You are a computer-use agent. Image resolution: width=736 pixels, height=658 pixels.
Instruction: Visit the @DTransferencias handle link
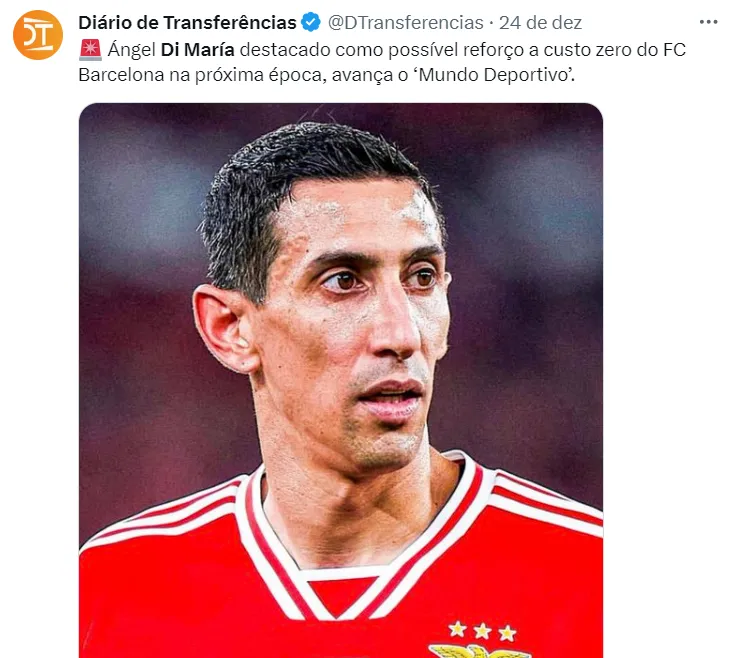click(406, 23)
